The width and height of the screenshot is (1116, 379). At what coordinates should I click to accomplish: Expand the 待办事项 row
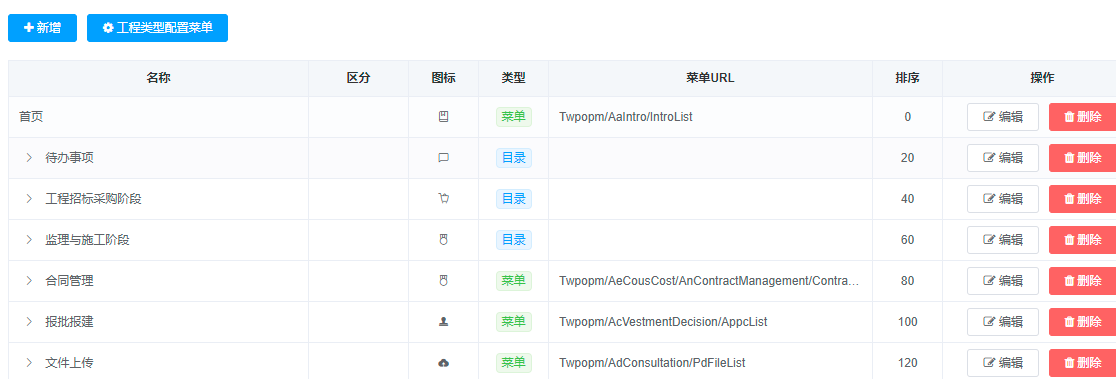29,158
